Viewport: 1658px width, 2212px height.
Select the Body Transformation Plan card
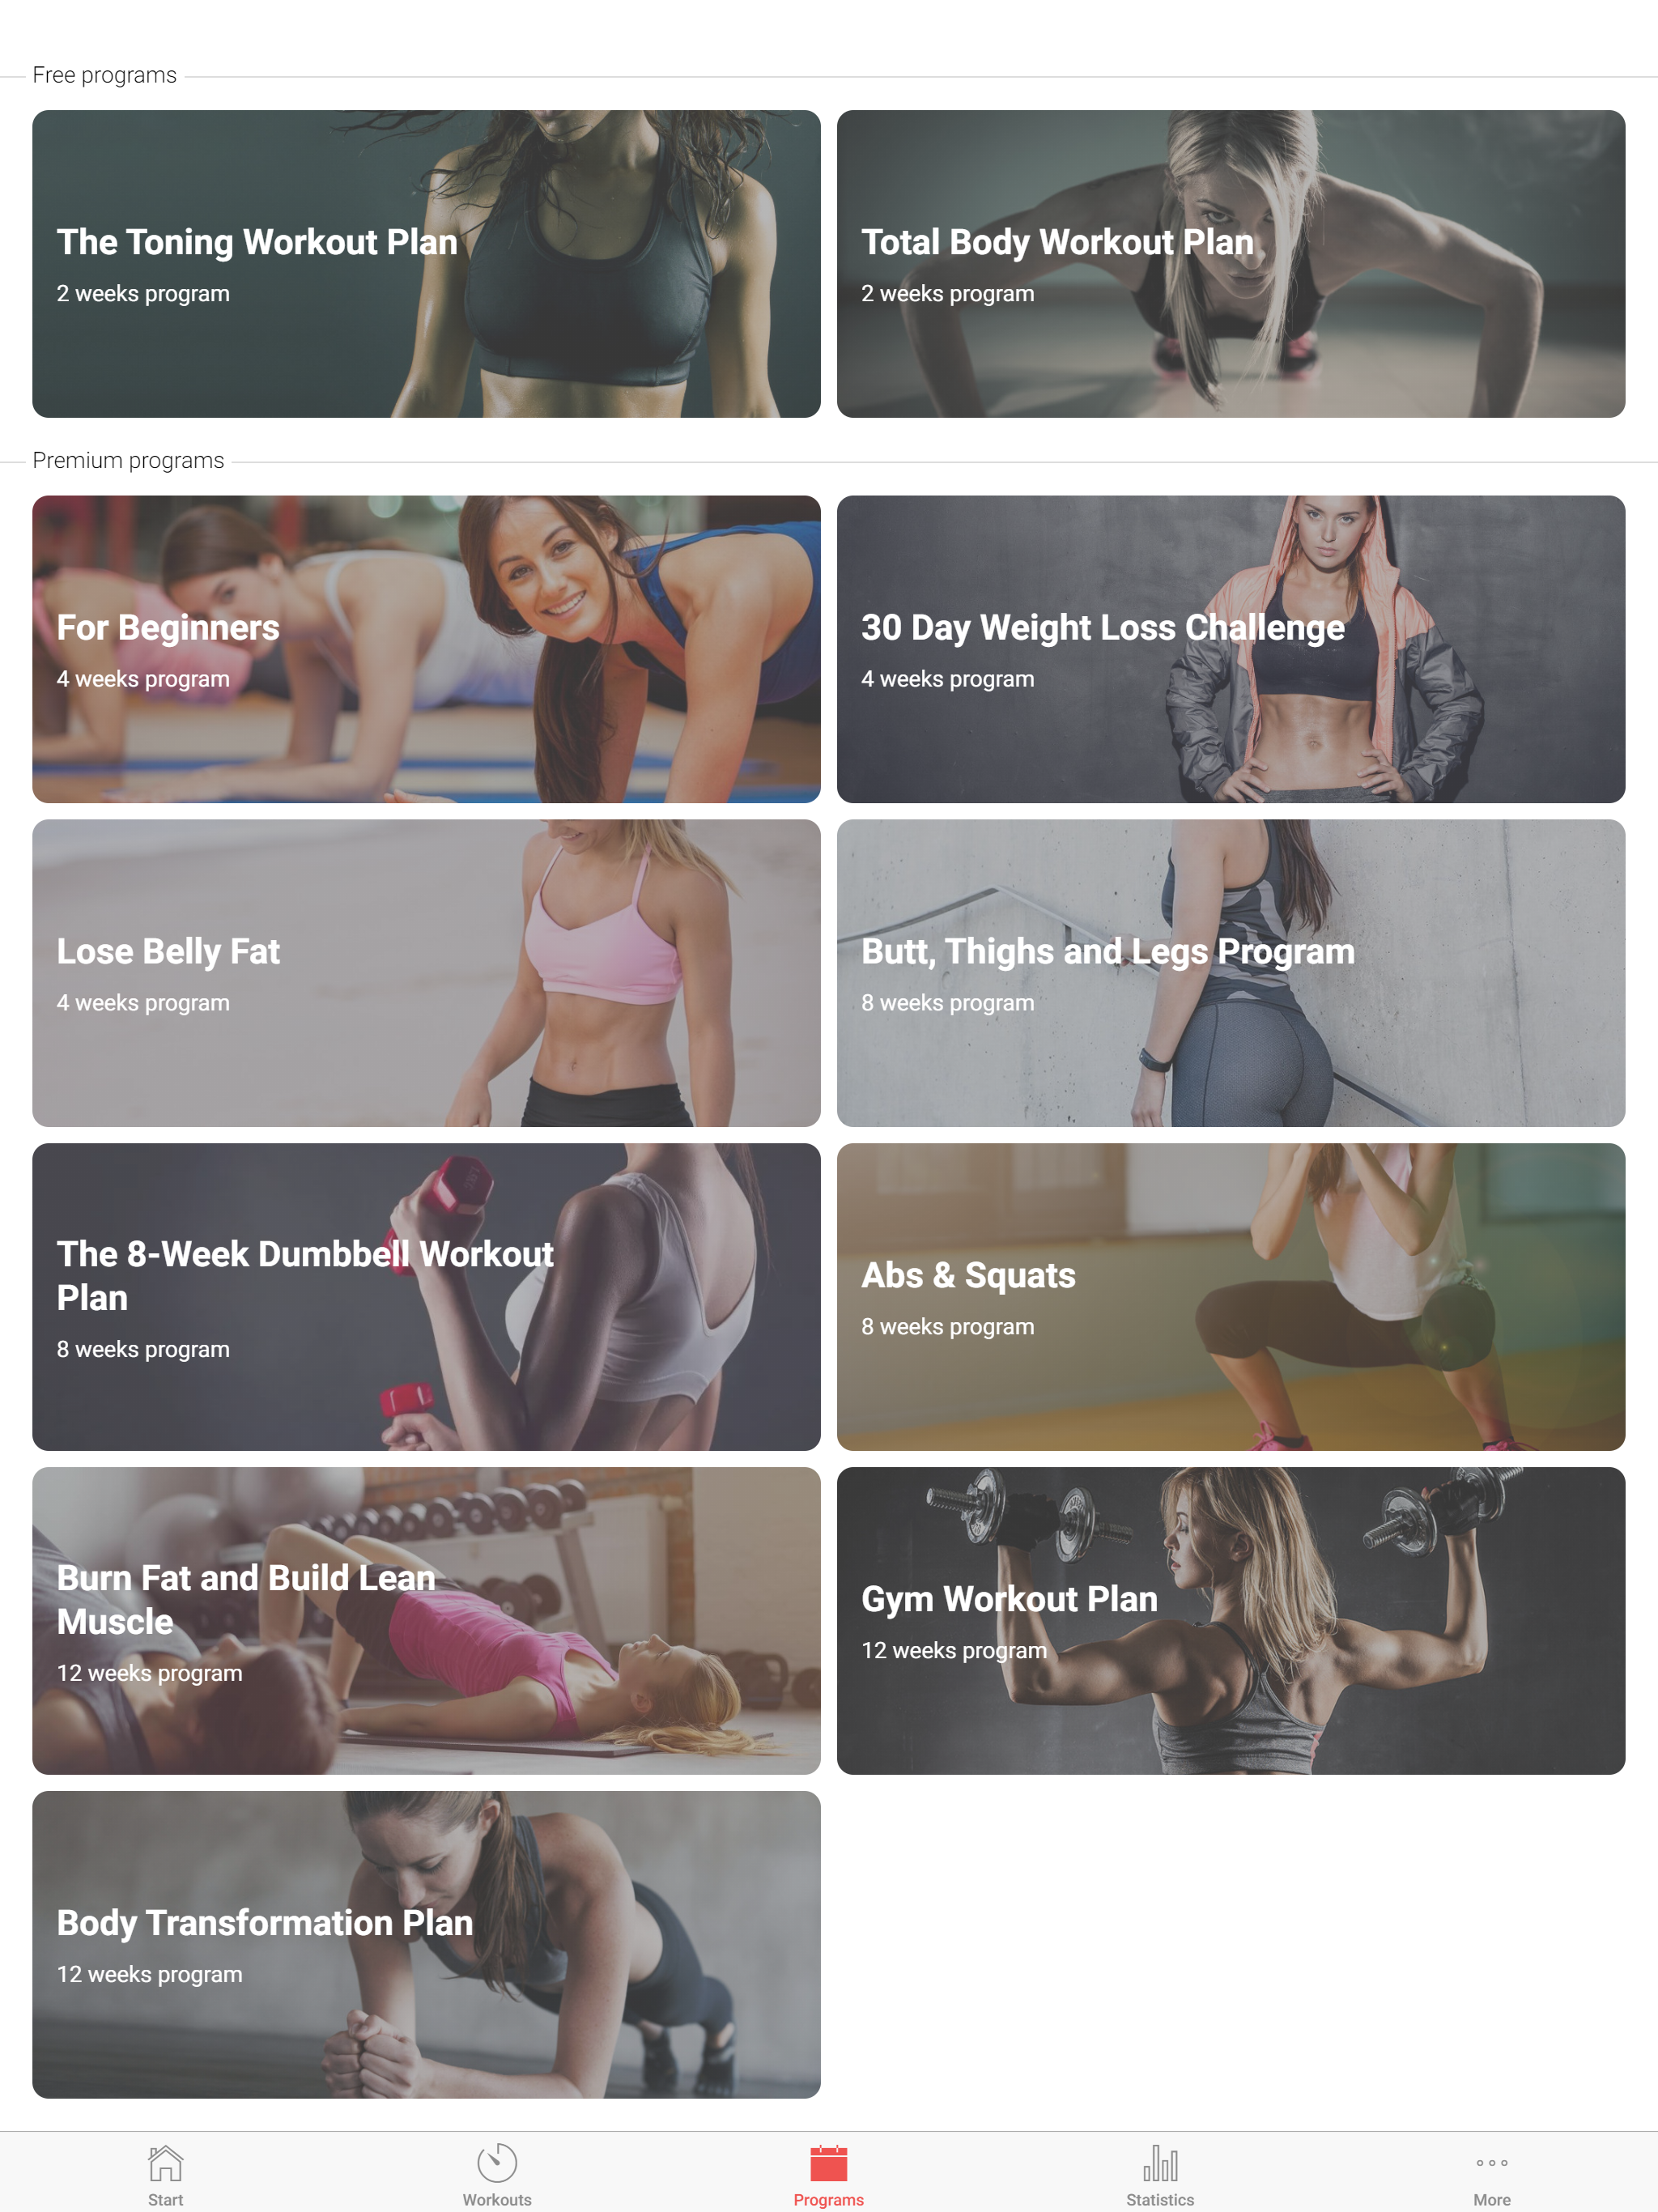point(426,1945)
